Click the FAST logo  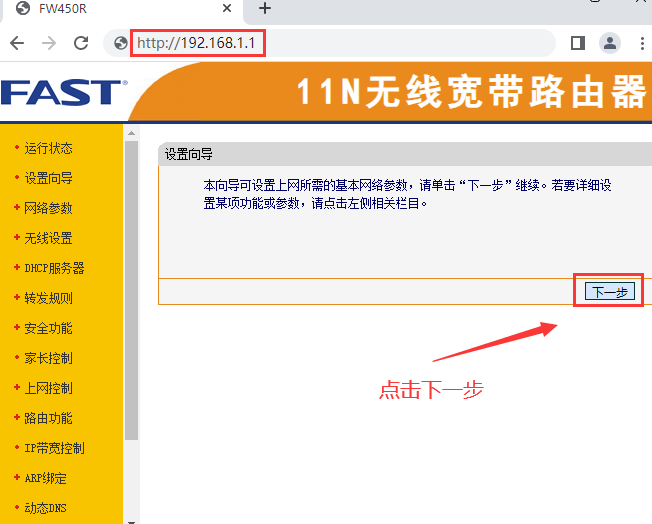click(64, 92)
